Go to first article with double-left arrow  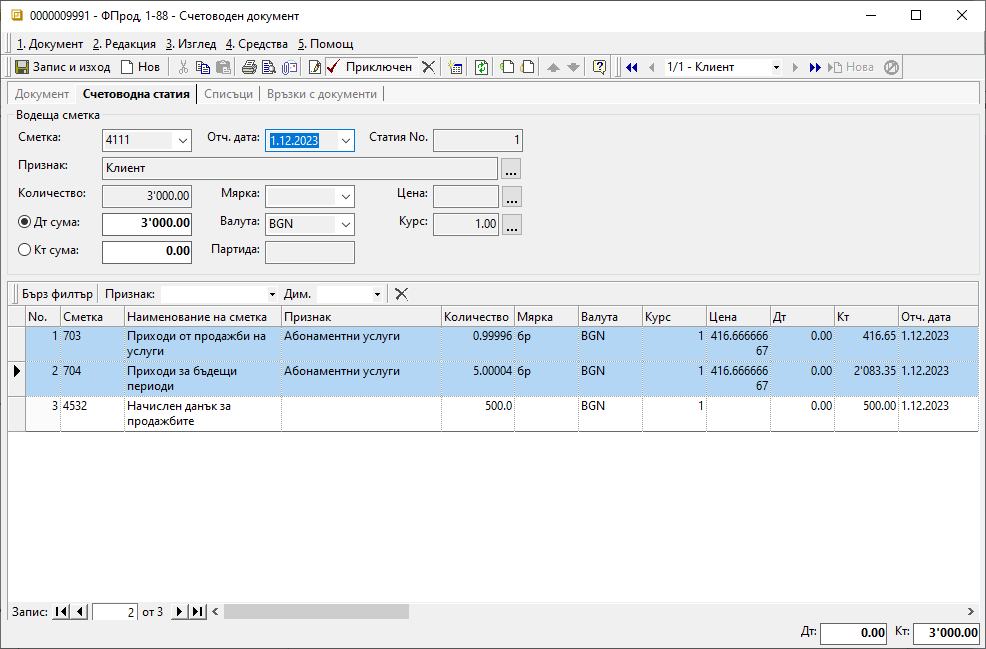coord(632,67)
